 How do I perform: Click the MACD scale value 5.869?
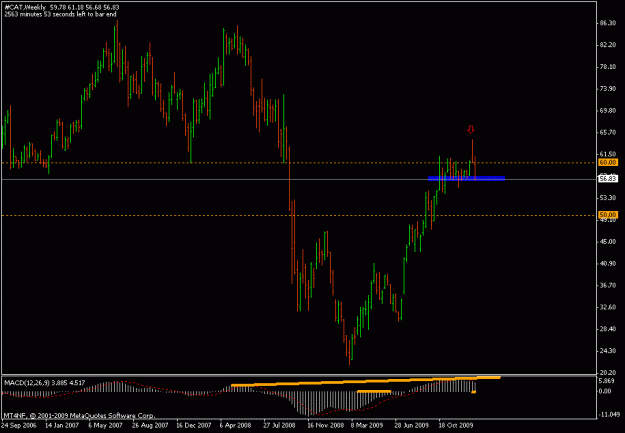click(607, 381)
